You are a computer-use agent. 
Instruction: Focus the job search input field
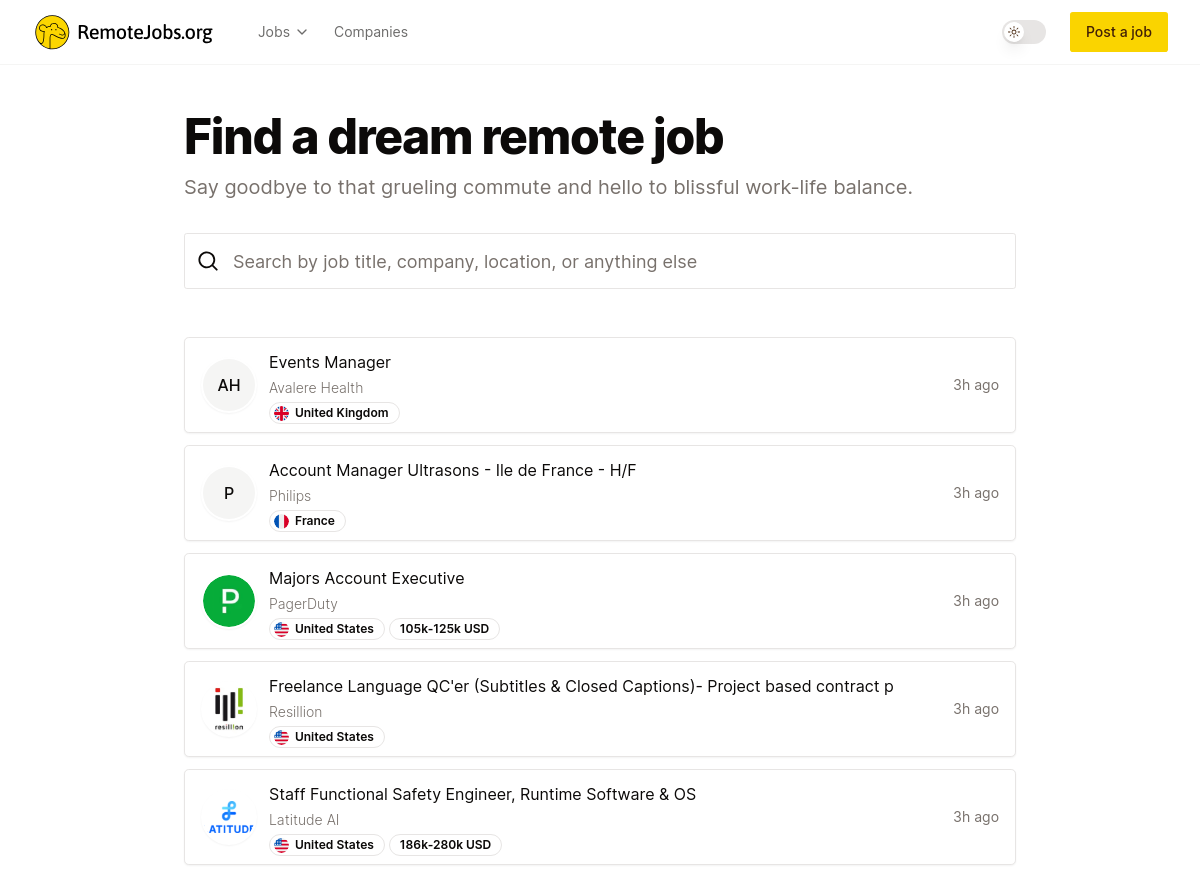(x=600, y=261)
